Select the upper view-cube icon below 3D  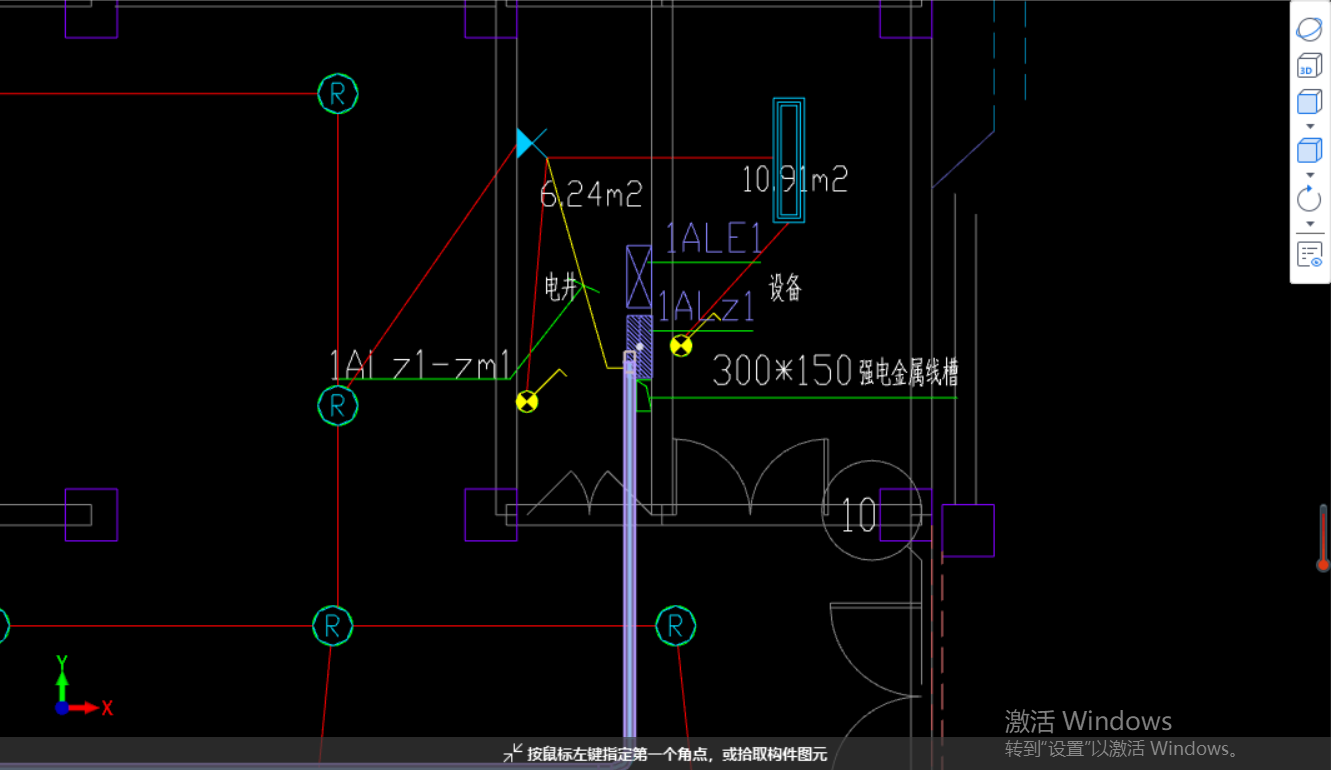click(1309, 102)
